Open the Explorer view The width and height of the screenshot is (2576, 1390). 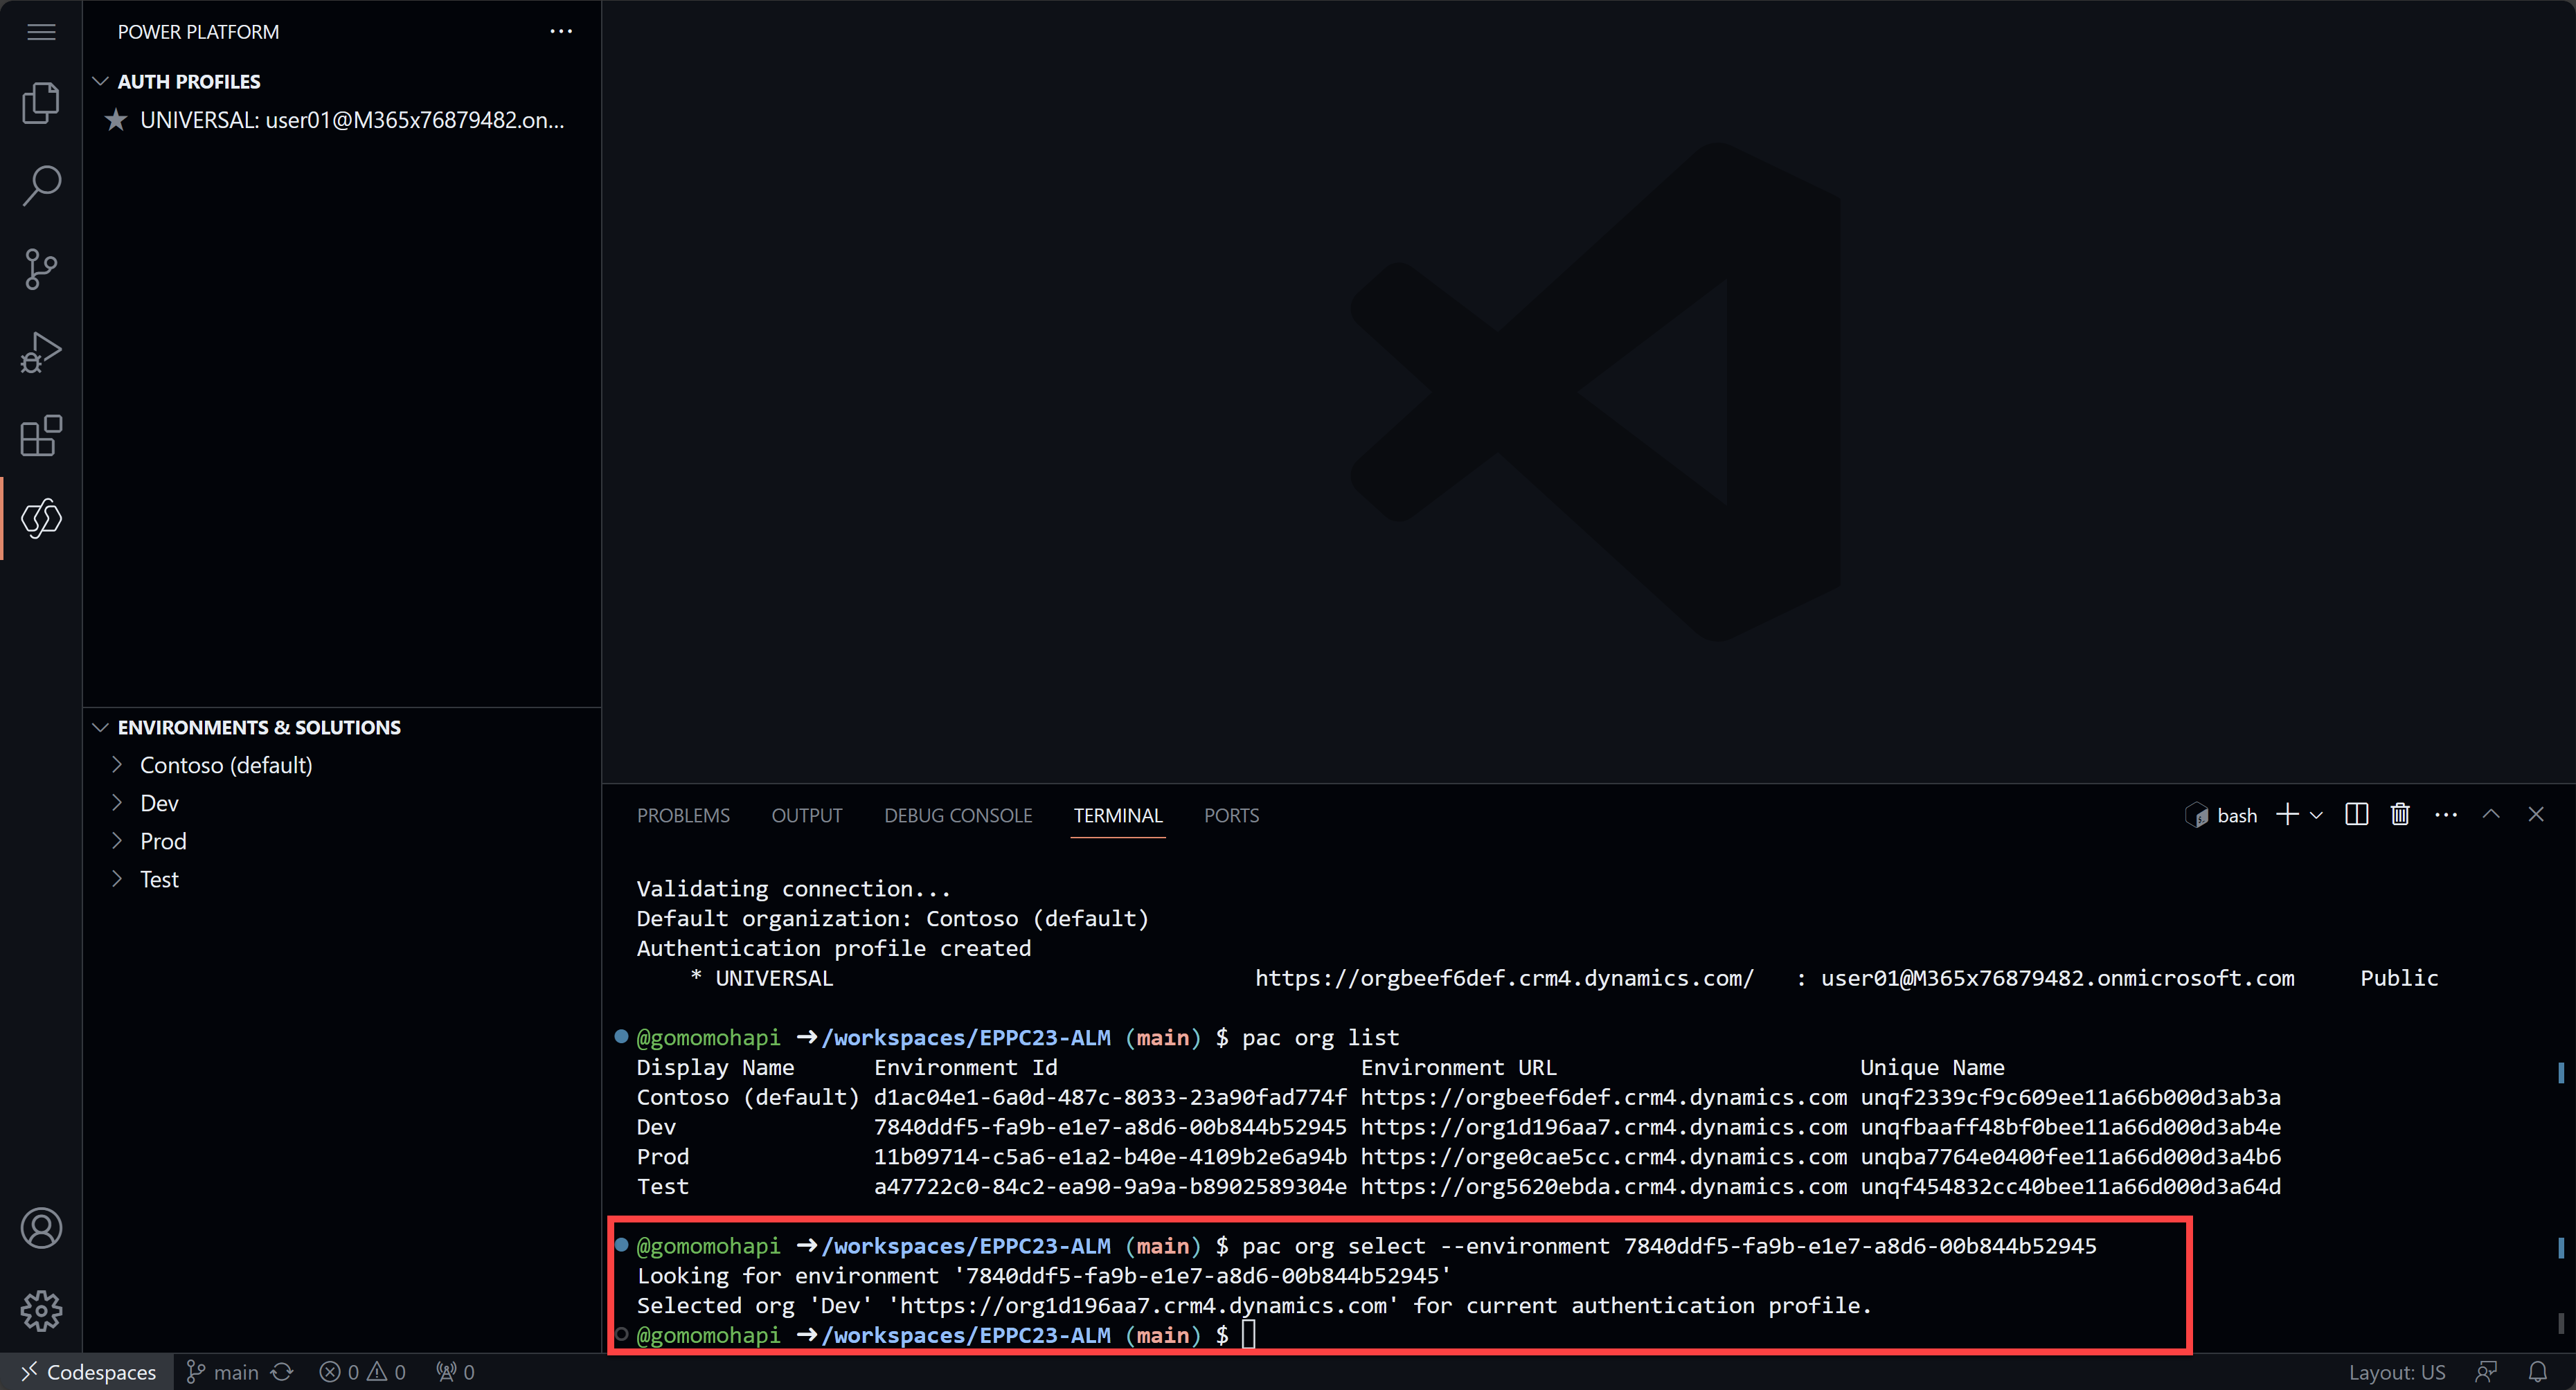tap(41, 102)
